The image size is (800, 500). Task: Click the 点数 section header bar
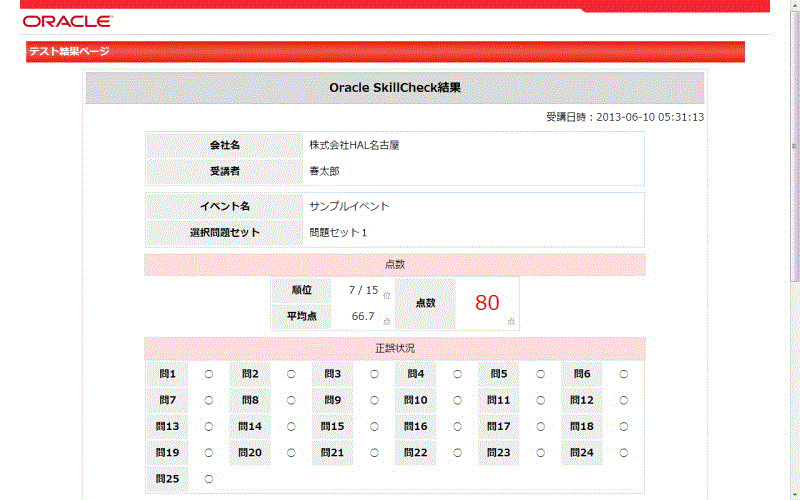pyautogui.click(x=395, y=265)
